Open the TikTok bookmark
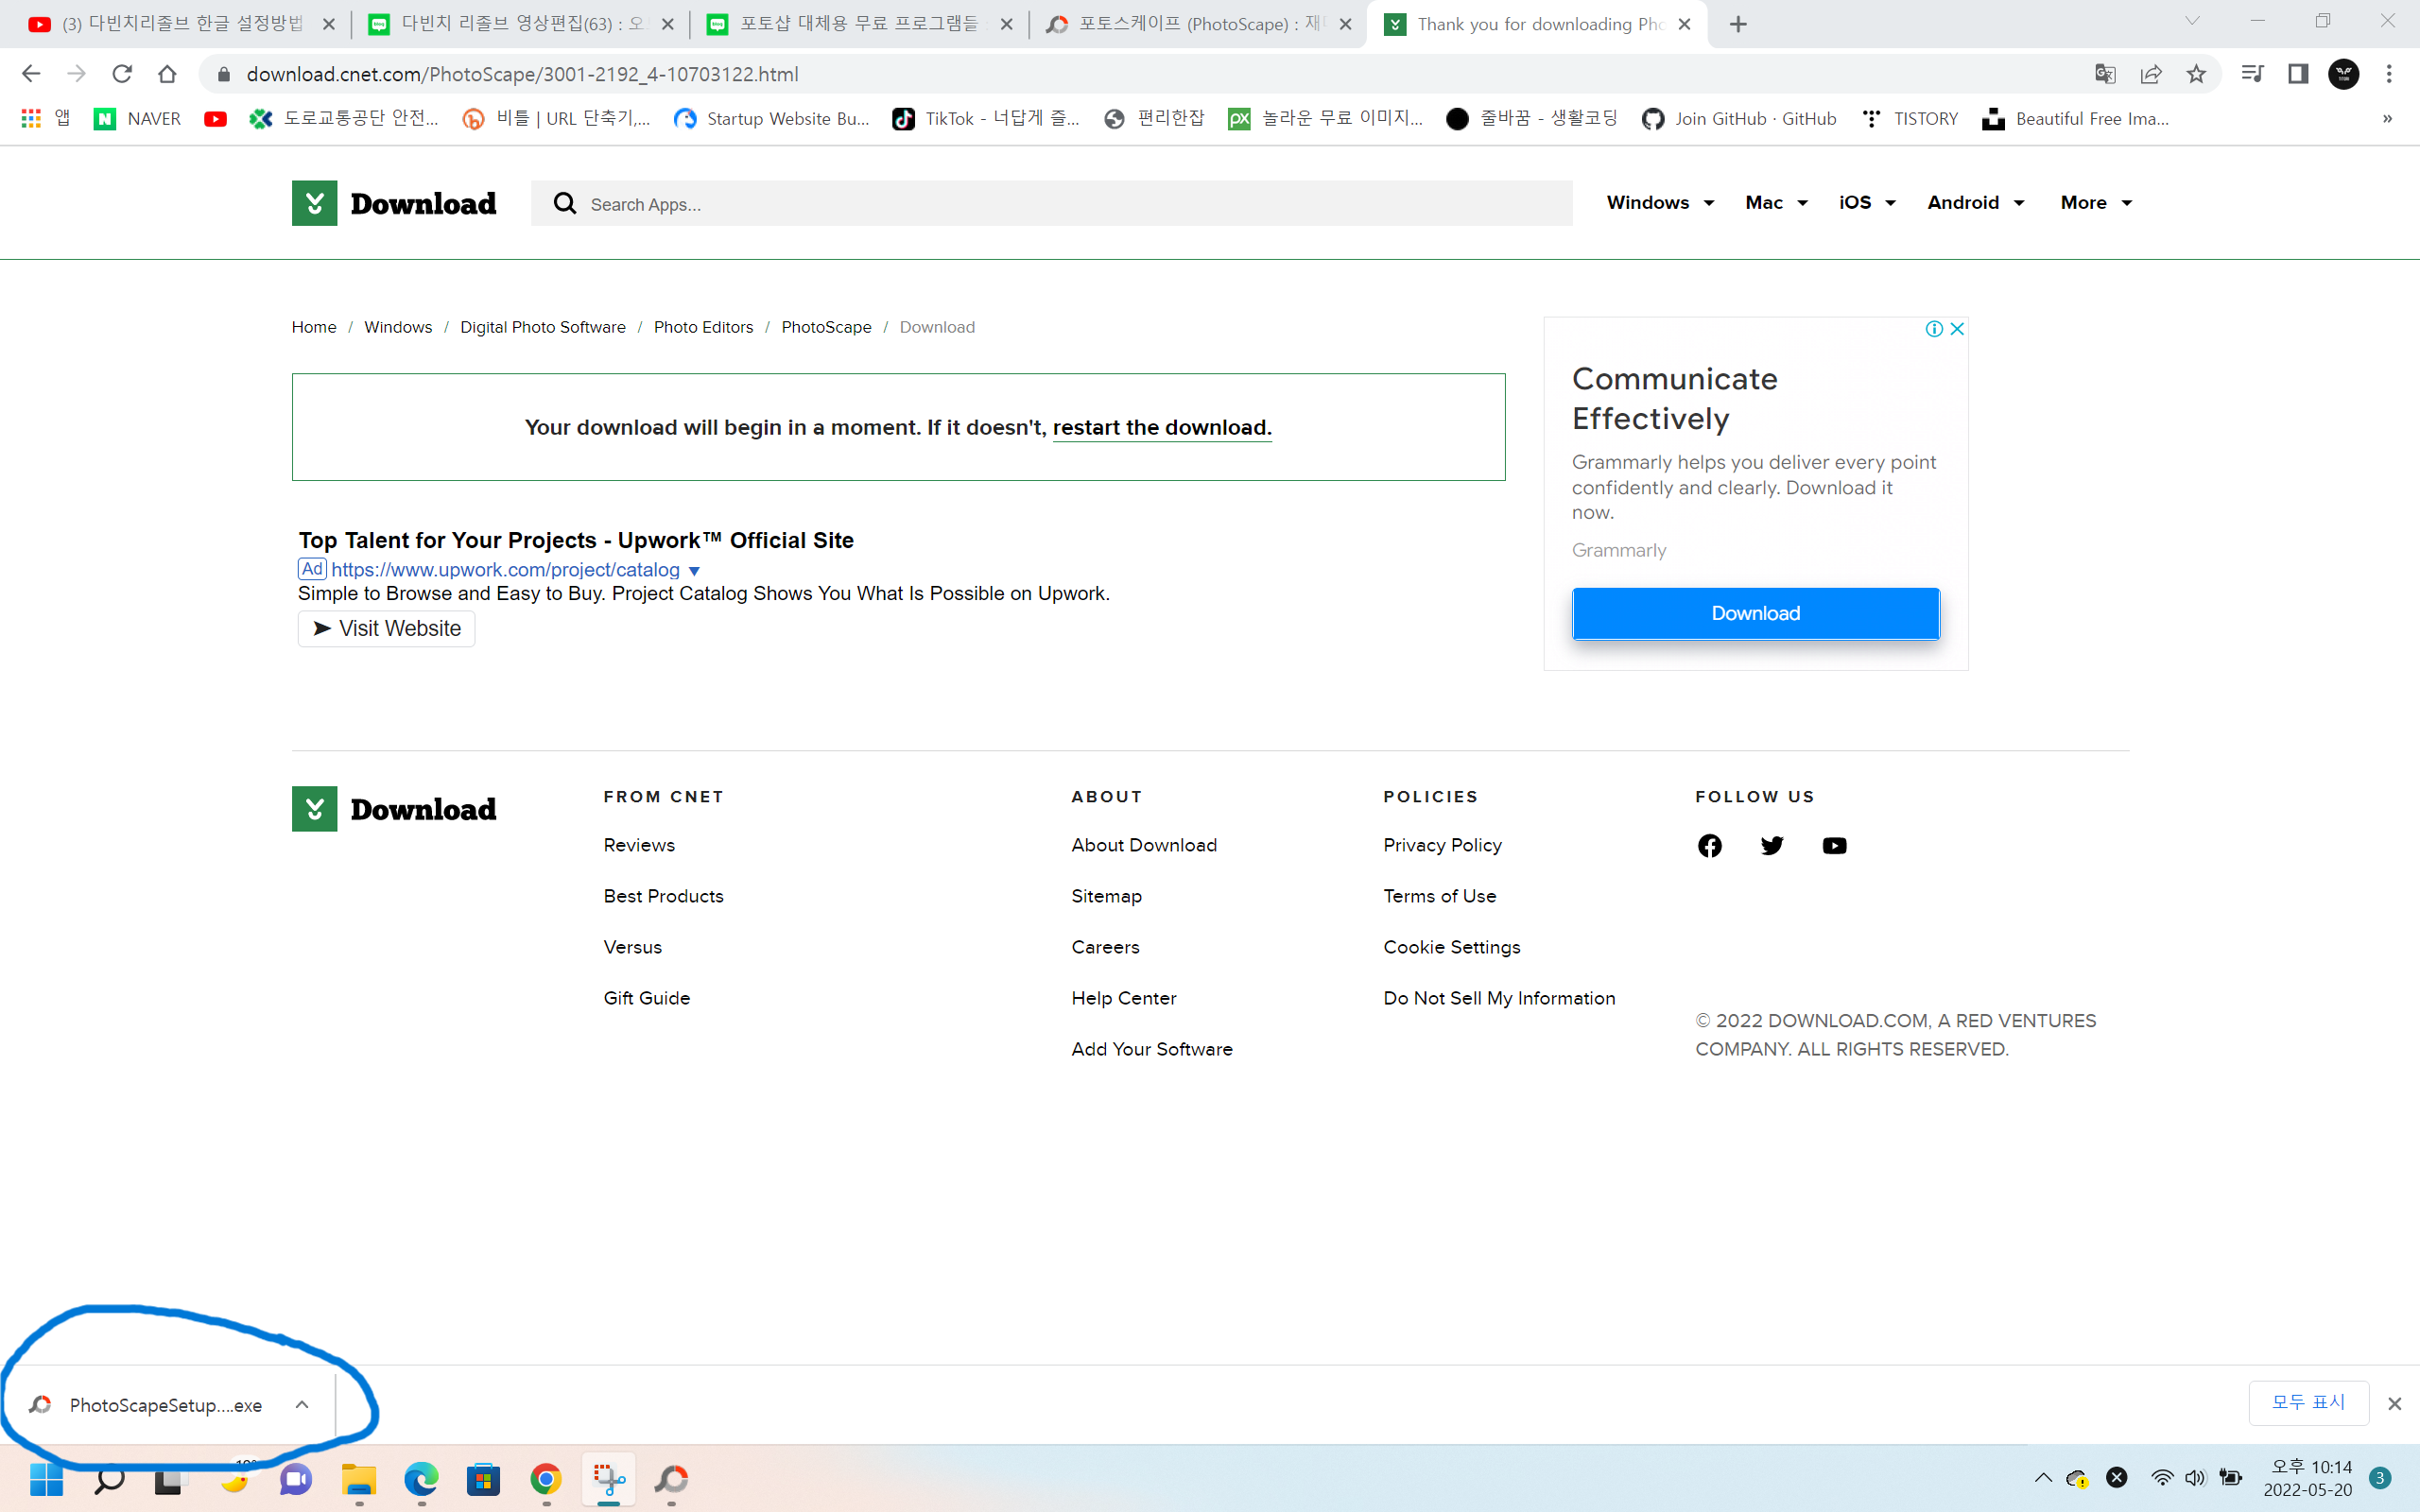Viewport: 2420px width, 1512px height. [985, 118]
